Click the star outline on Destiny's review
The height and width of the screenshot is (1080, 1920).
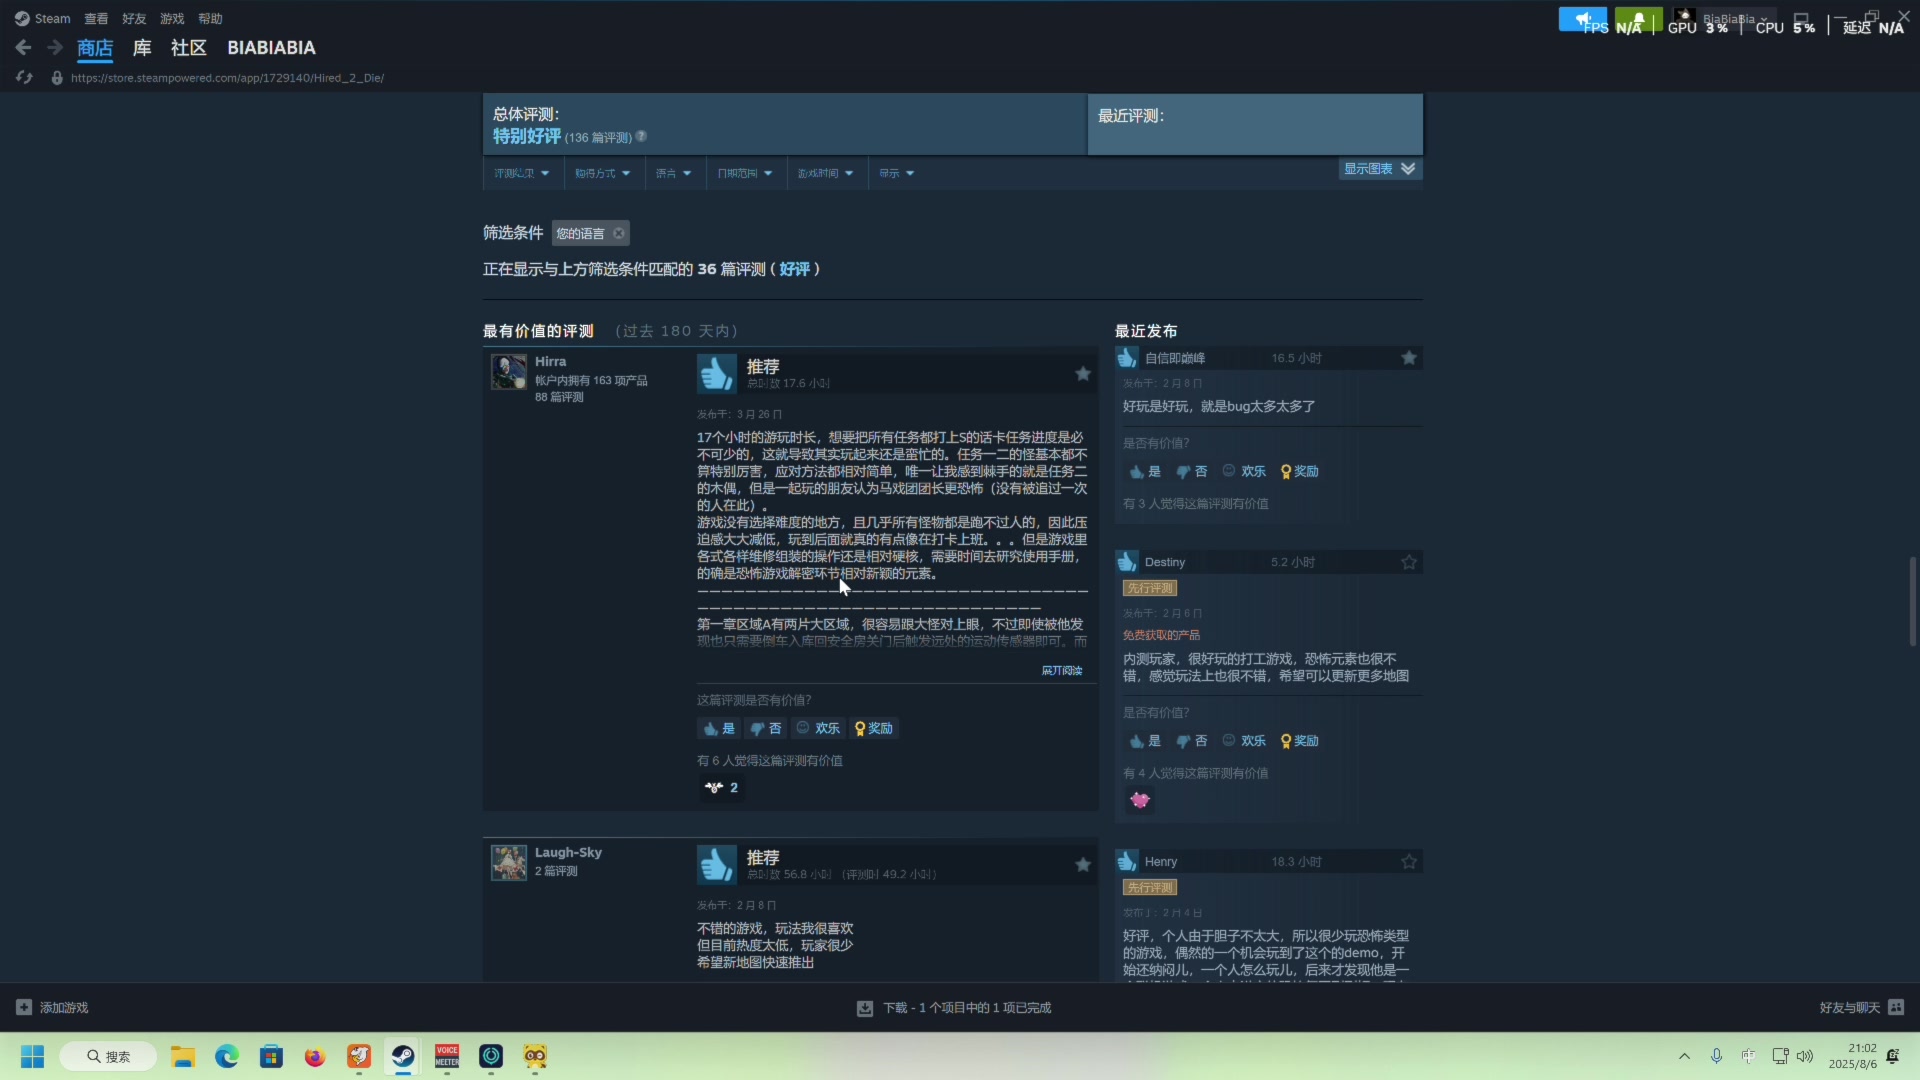[x=1408, y=562]
